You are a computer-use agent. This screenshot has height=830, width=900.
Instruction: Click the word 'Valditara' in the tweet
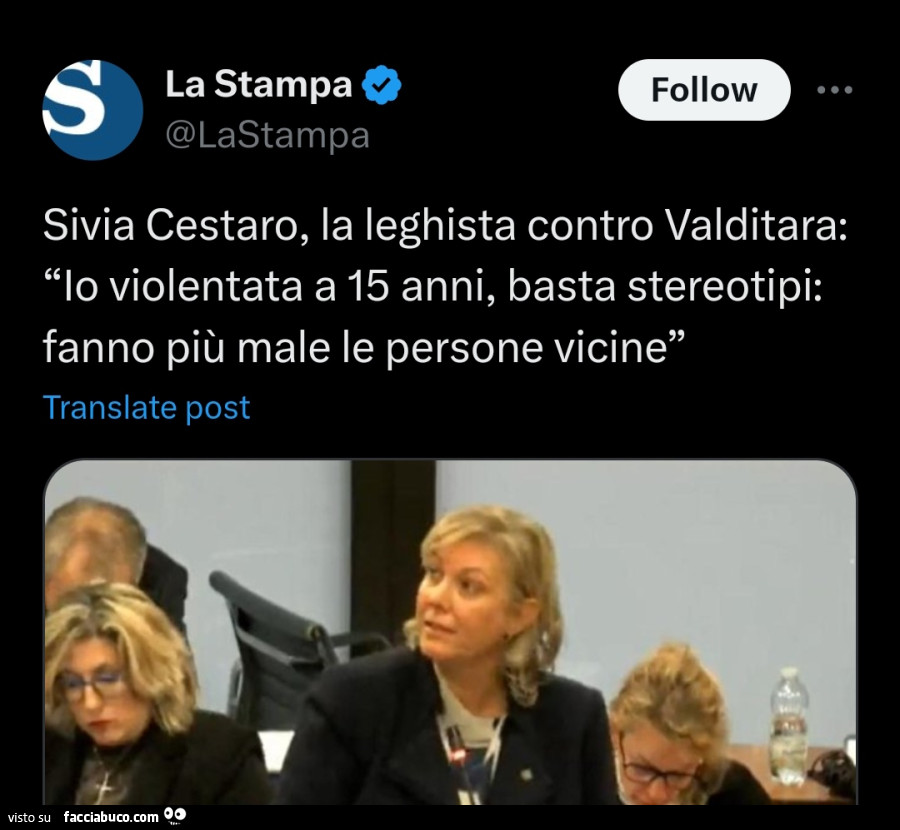[x=755, y=225]
